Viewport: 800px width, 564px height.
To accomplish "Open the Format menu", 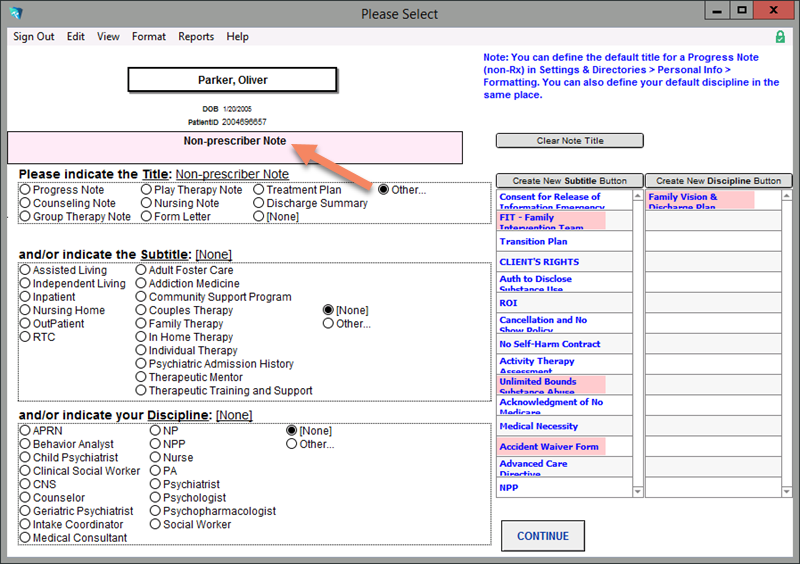I will point(149,37).
